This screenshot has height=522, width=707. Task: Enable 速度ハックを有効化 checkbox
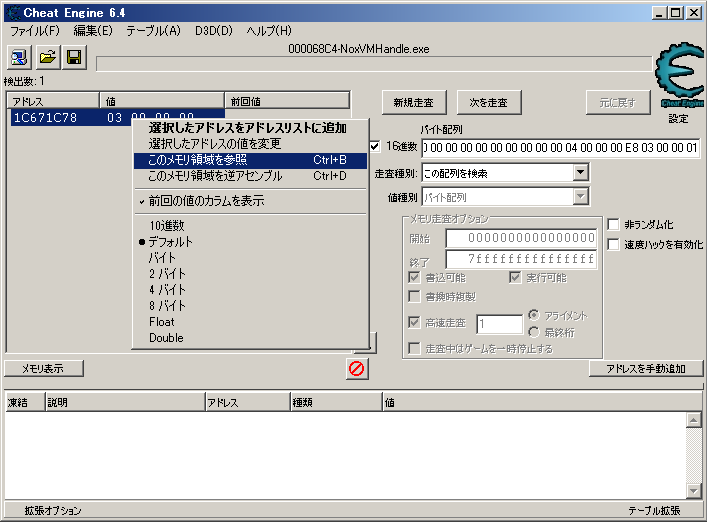pyautogui.click(x=613, y=244)
